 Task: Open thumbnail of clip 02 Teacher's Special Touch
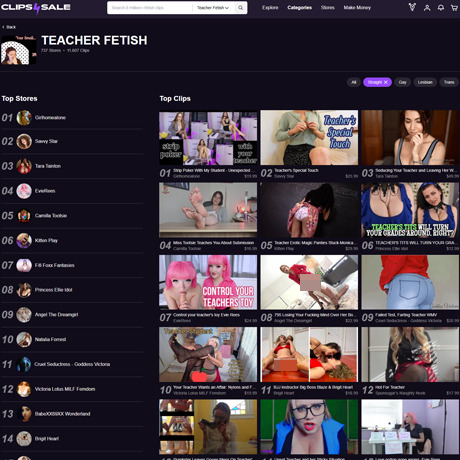[309, 138]
